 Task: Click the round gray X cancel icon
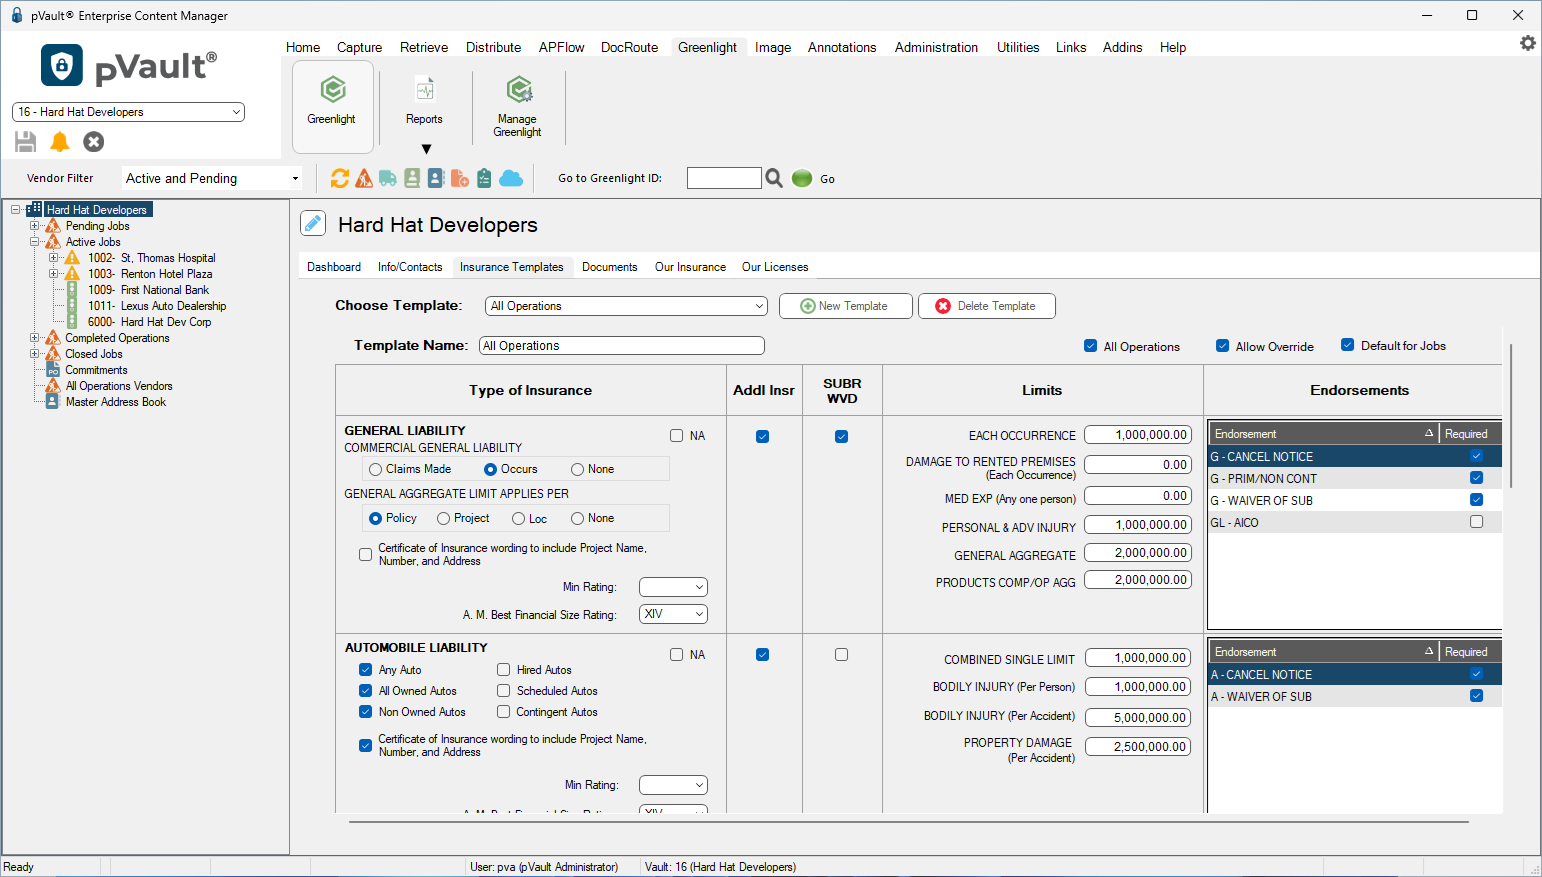tap(94, 142)
